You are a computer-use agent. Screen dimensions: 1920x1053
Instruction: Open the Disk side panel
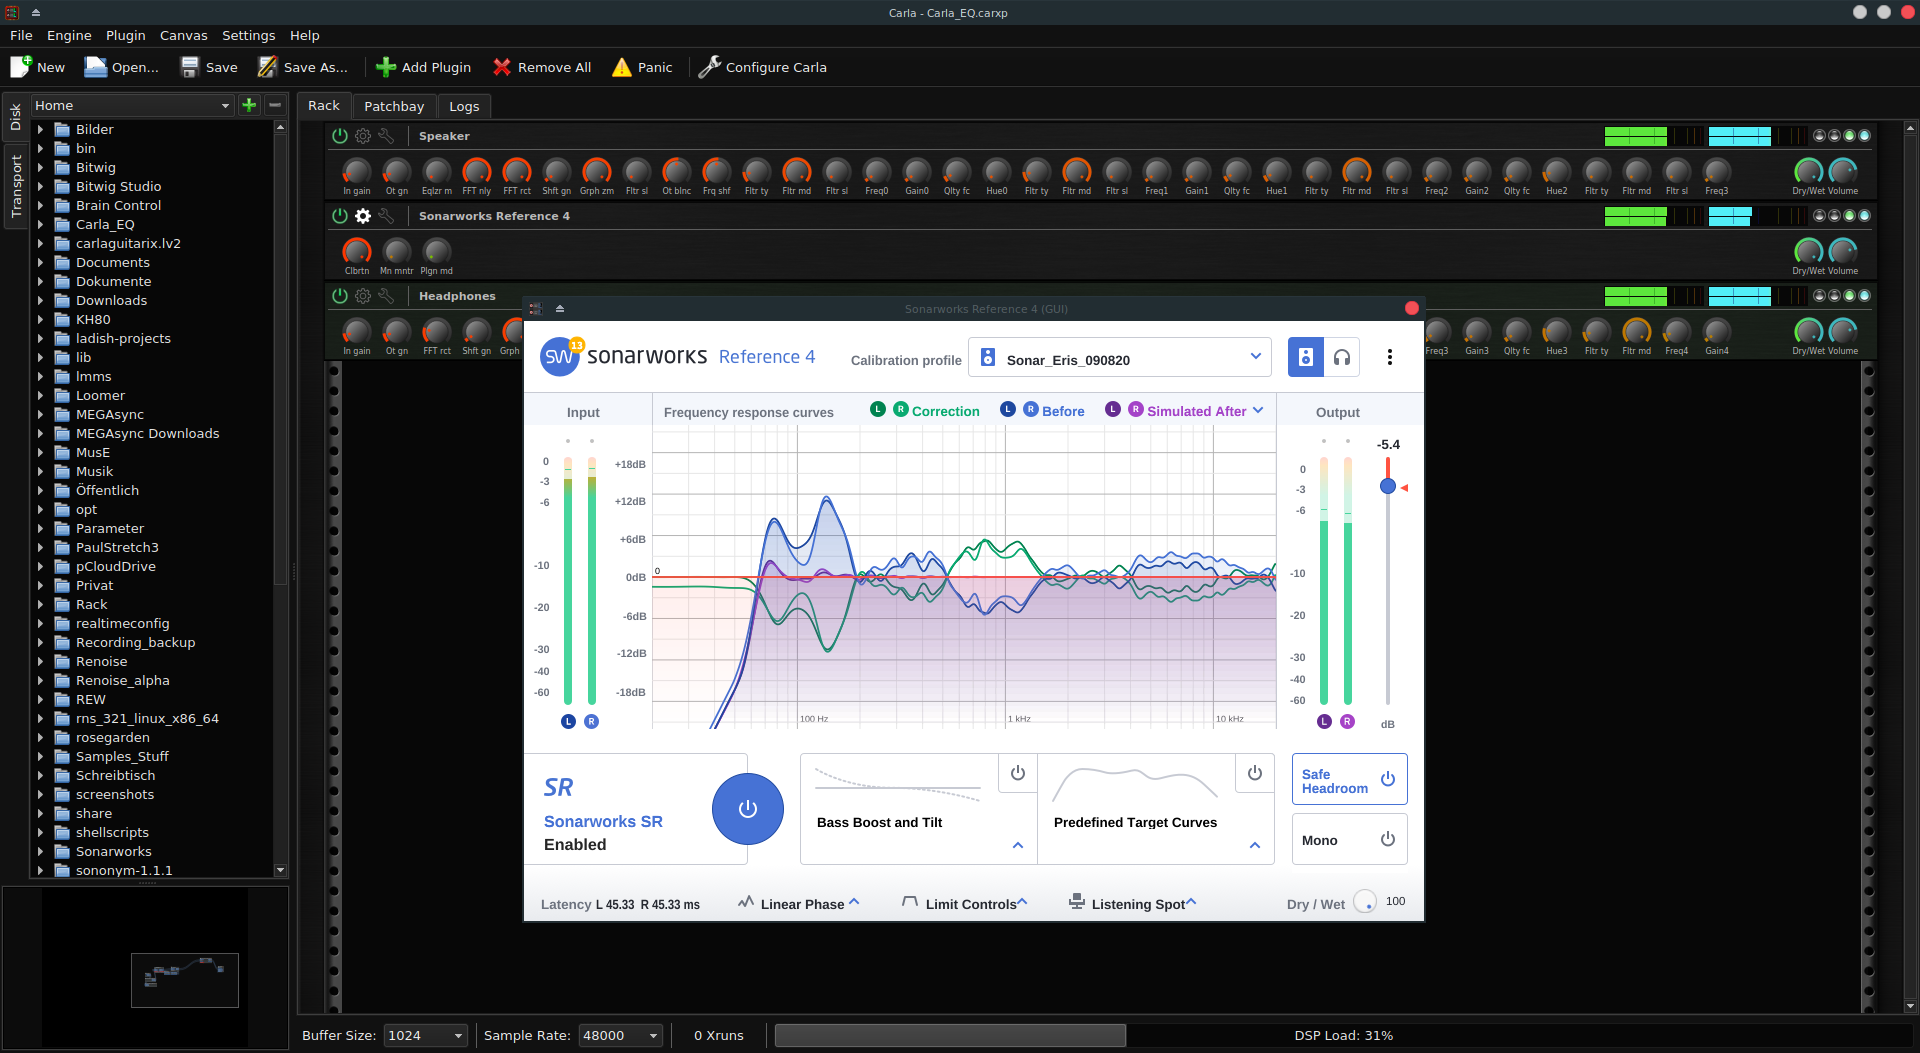click(x=15, y=118)
